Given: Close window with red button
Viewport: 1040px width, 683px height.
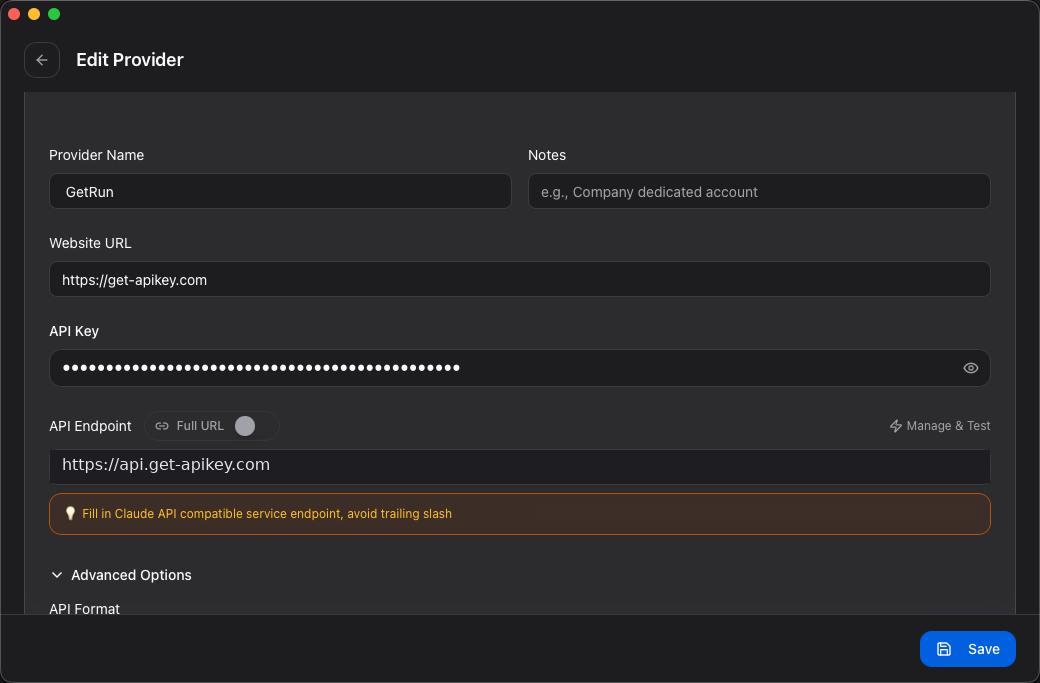Looking at the screenshot, I should (14, 14).
